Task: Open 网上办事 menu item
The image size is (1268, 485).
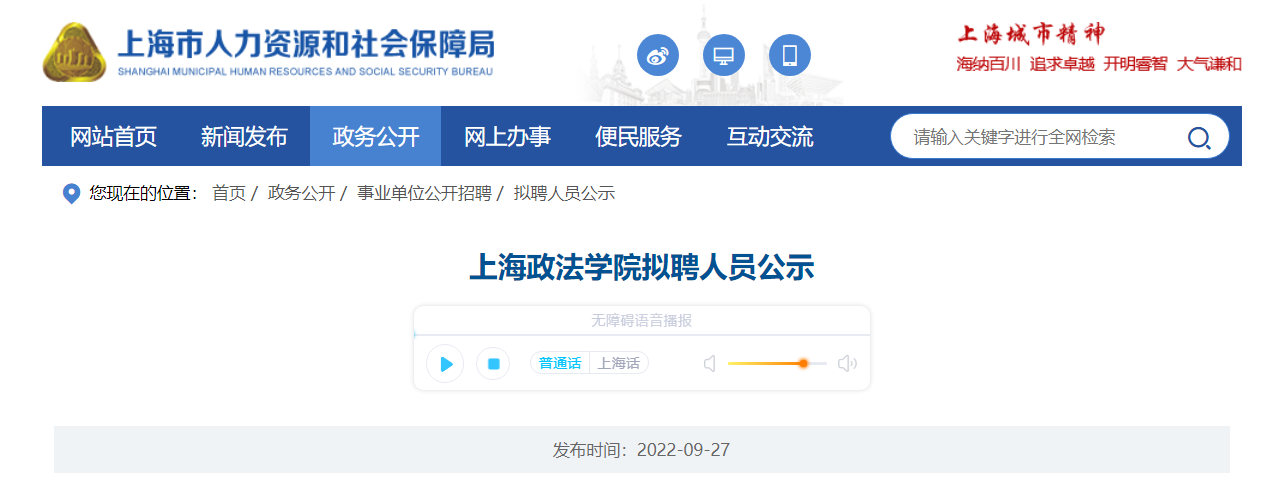Action: pos(507,137)
